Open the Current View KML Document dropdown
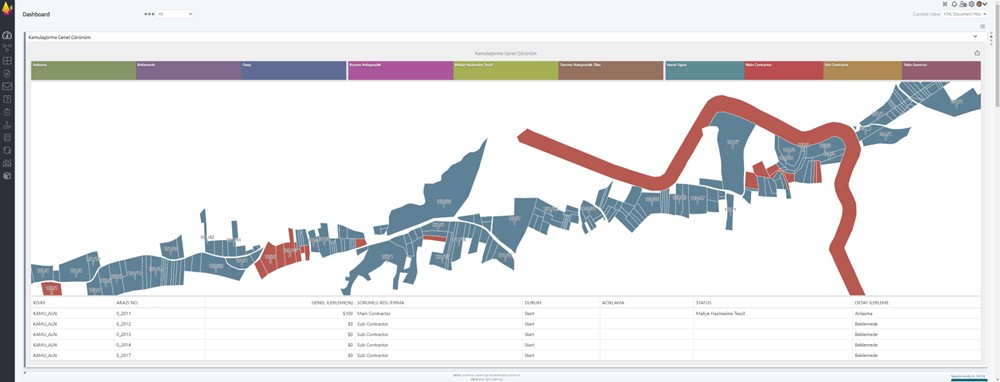 coord(965,14)
